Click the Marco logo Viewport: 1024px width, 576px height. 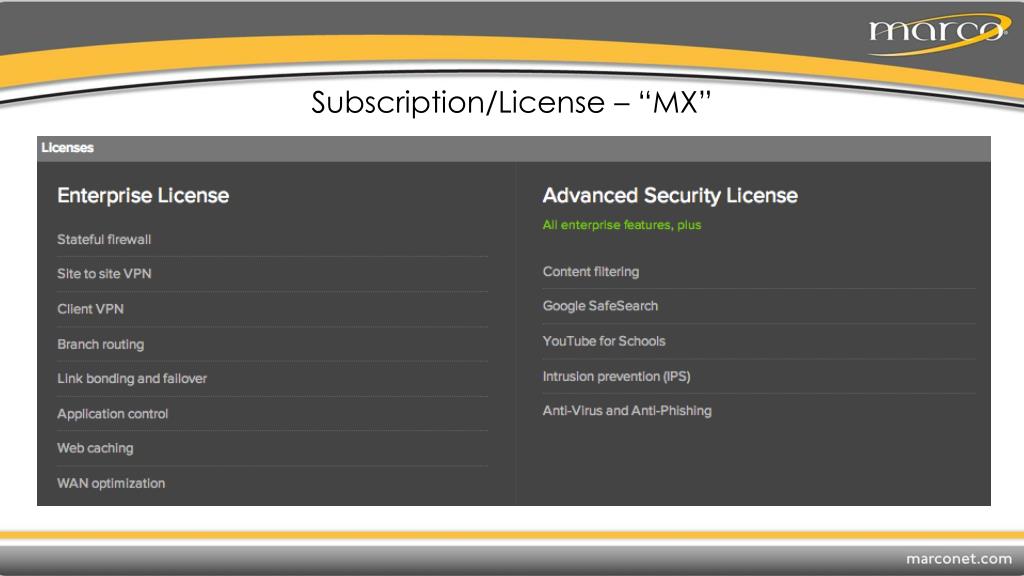pyautogui.click(x=939, y=33)
